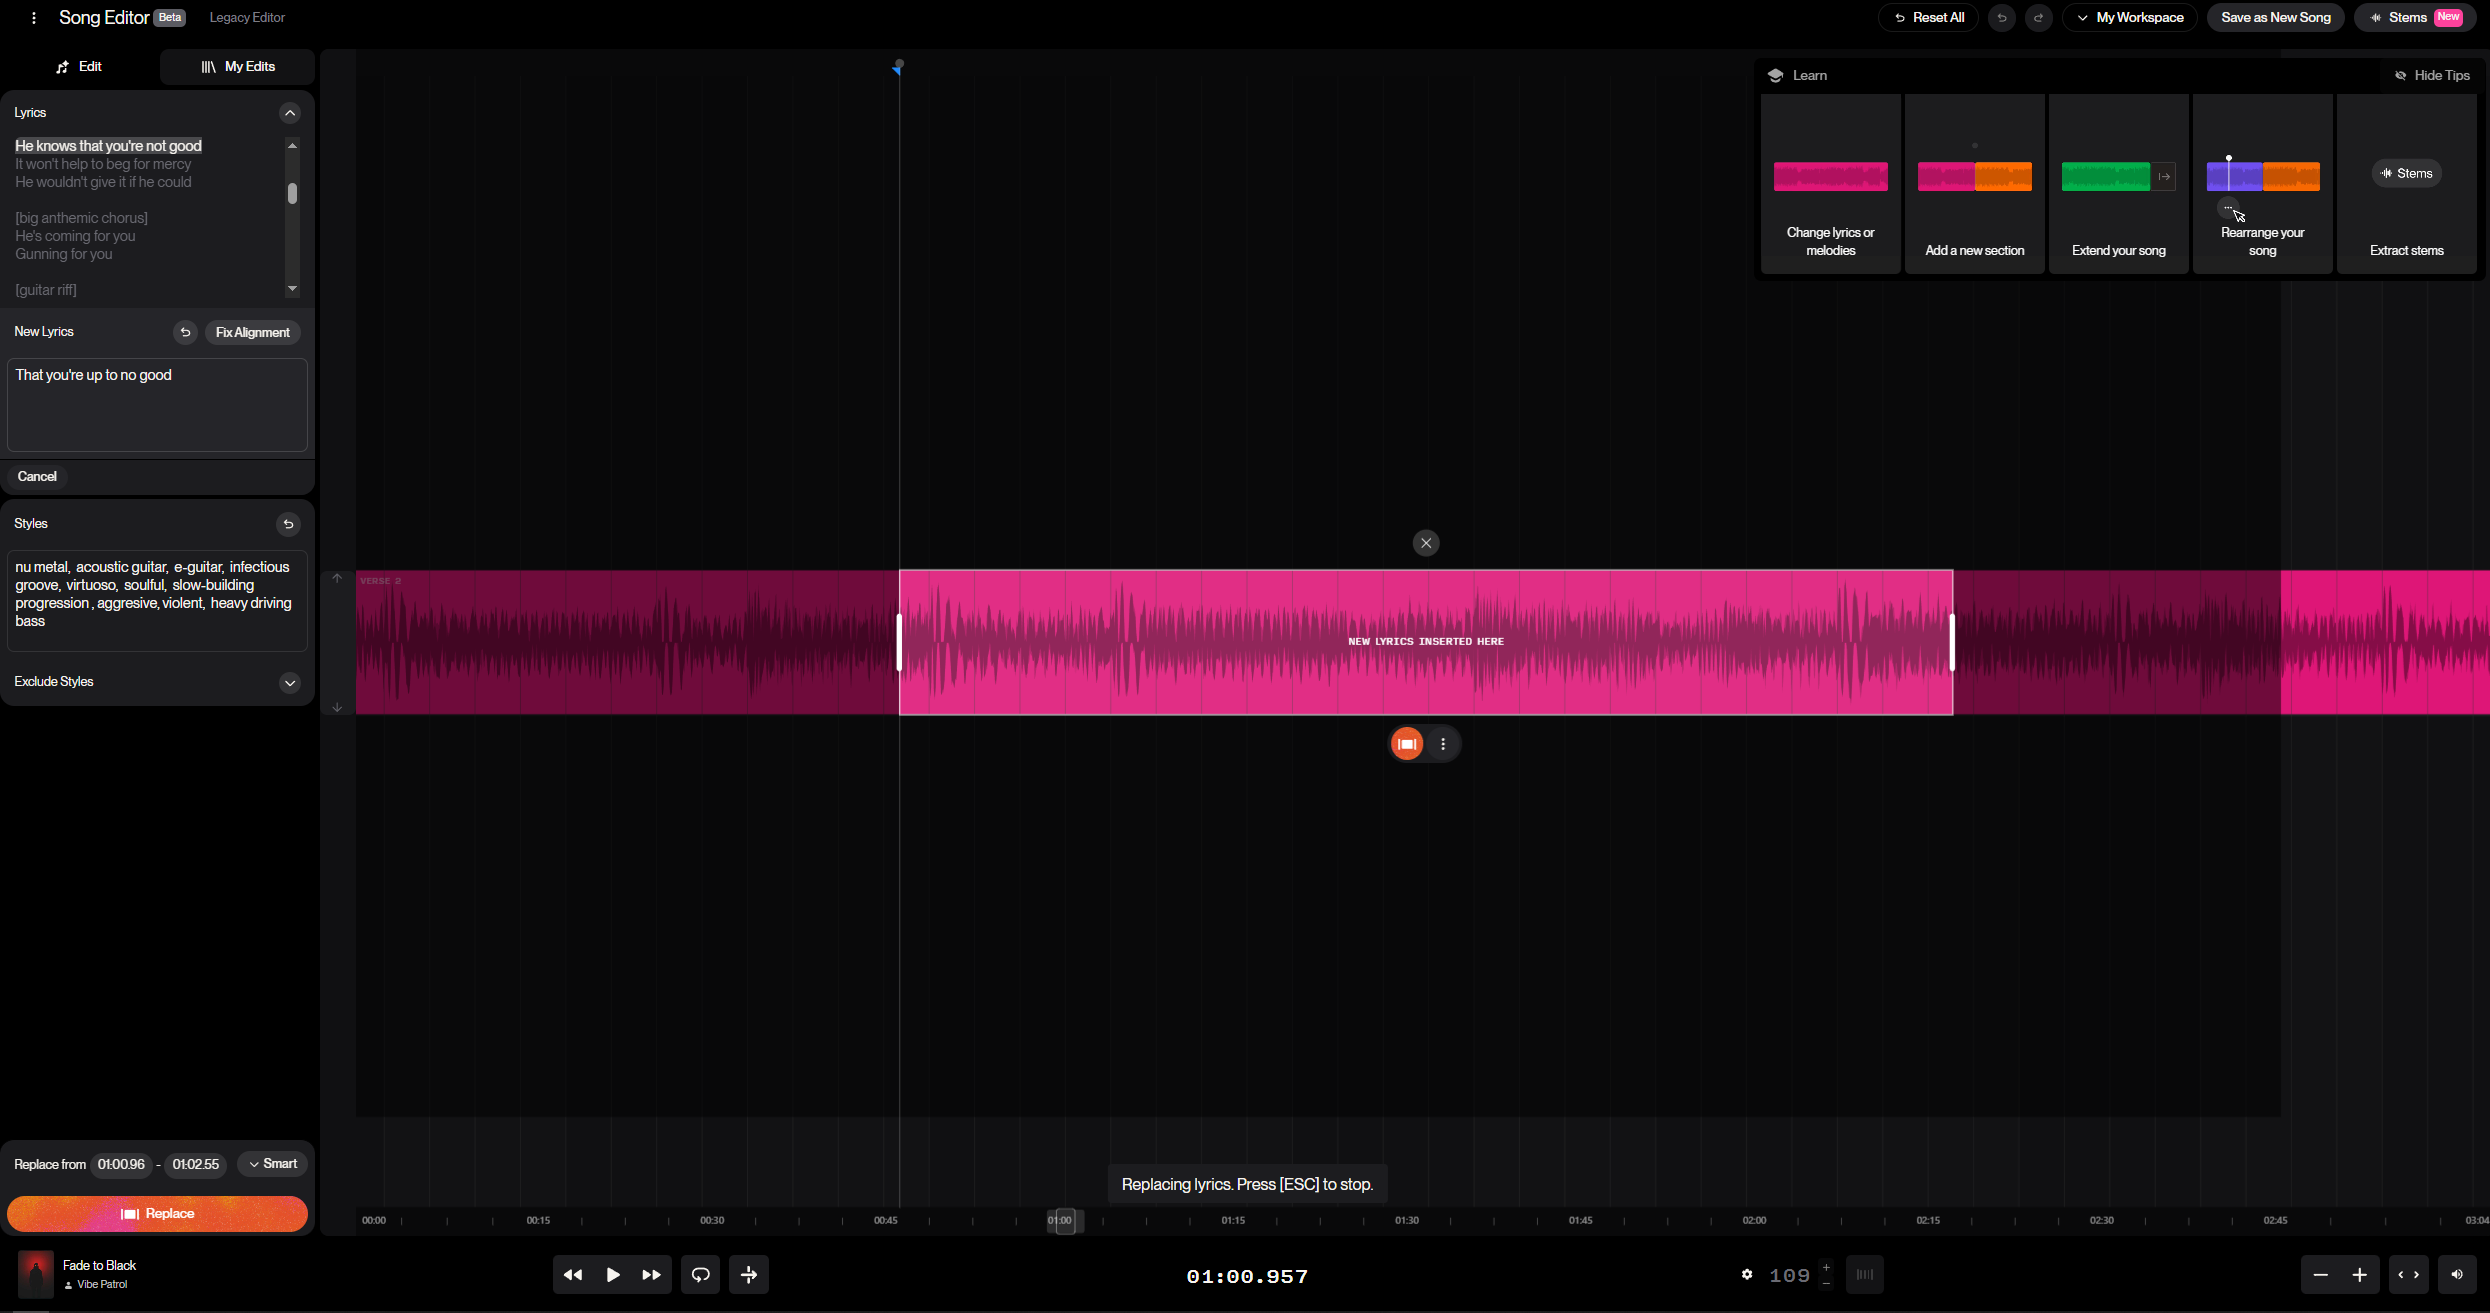Click the Learn graduation cap icon
2490x1313 pixels.
coord(1776,76)
